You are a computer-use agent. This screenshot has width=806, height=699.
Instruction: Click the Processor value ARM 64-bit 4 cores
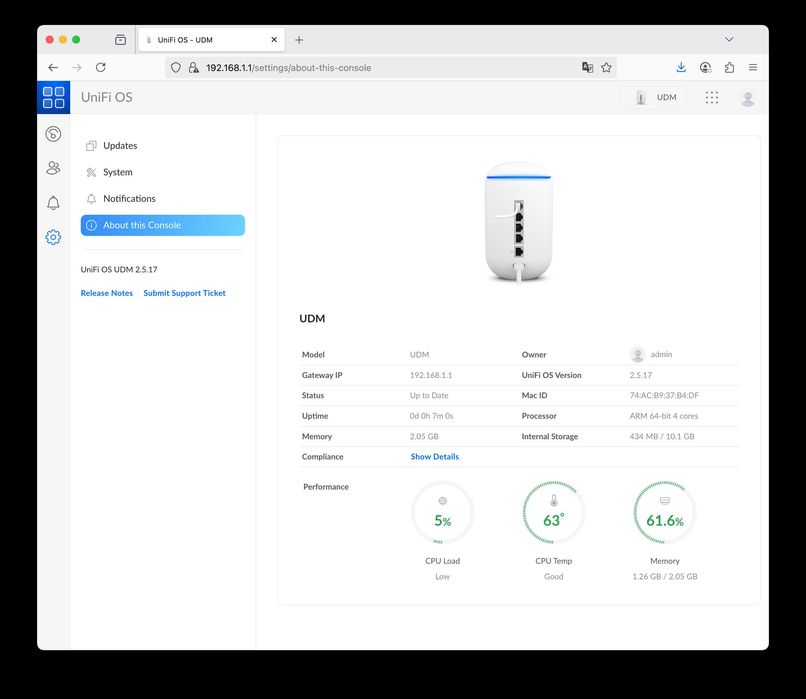coord(664,416)
